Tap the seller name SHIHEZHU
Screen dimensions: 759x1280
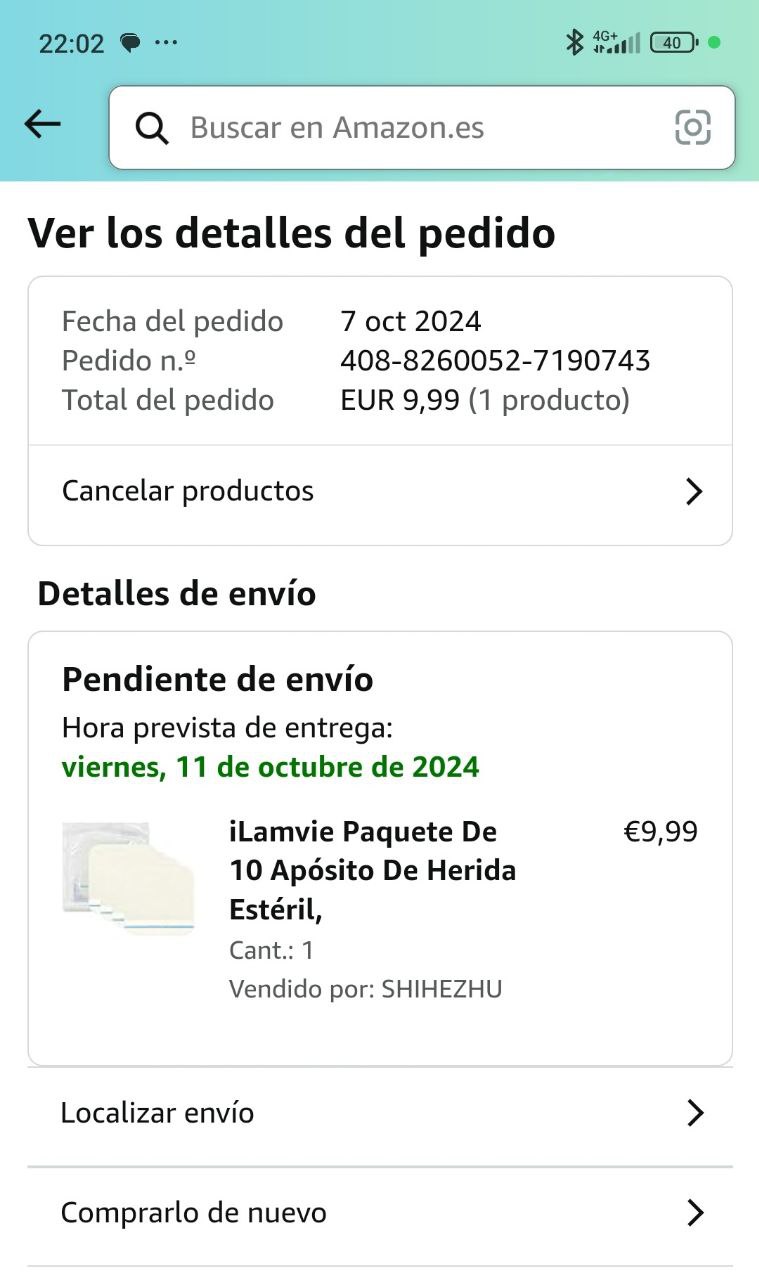pos(441,989)
